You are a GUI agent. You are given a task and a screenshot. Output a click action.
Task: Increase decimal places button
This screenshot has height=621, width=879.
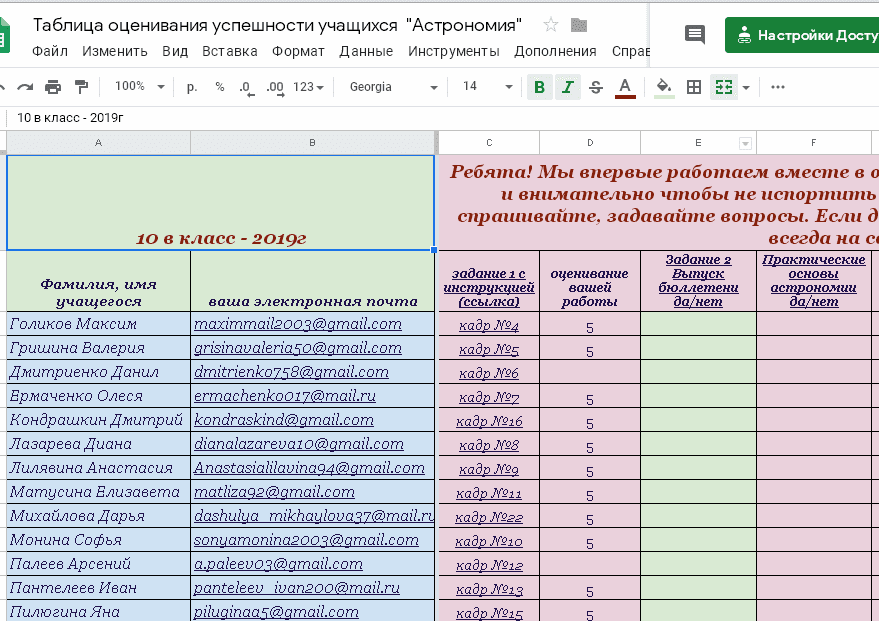[x=275, y=87]
